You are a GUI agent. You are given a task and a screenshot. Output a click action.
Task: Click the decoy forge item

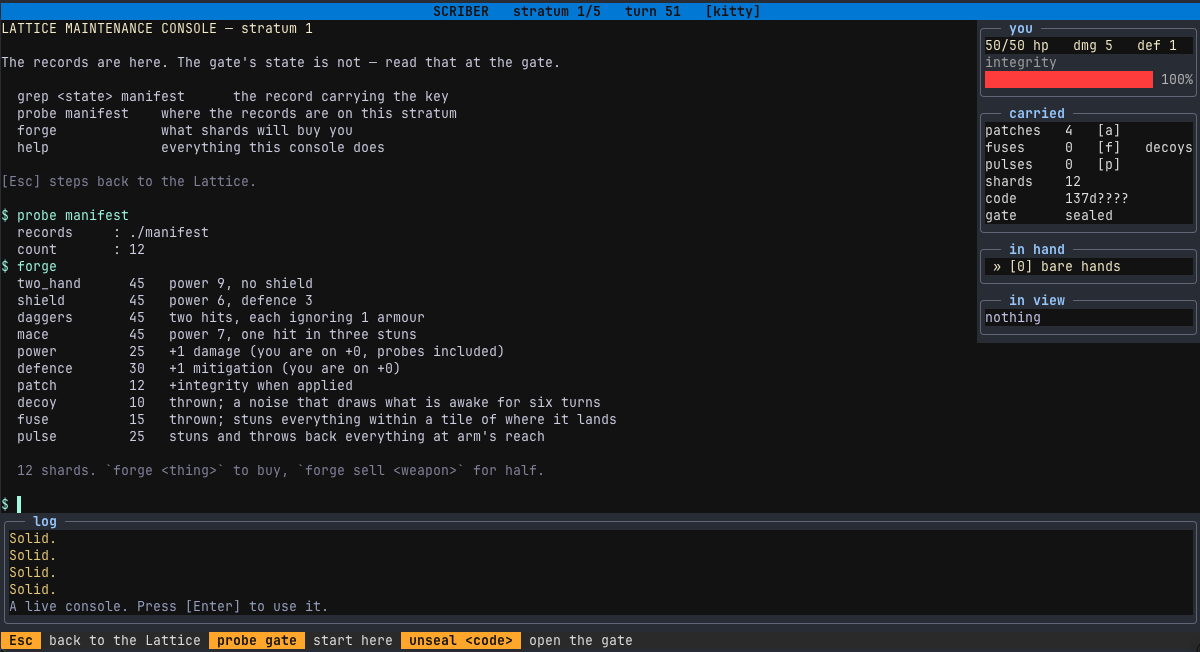tap(309, 402)
